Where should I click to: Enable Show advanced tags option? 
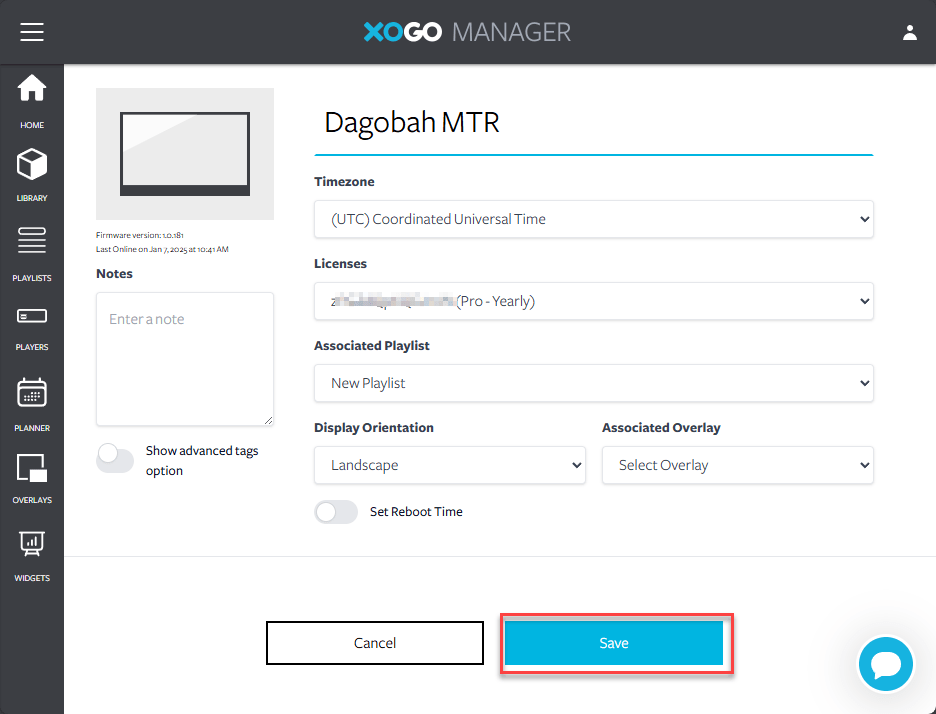(x=115, y=459)
